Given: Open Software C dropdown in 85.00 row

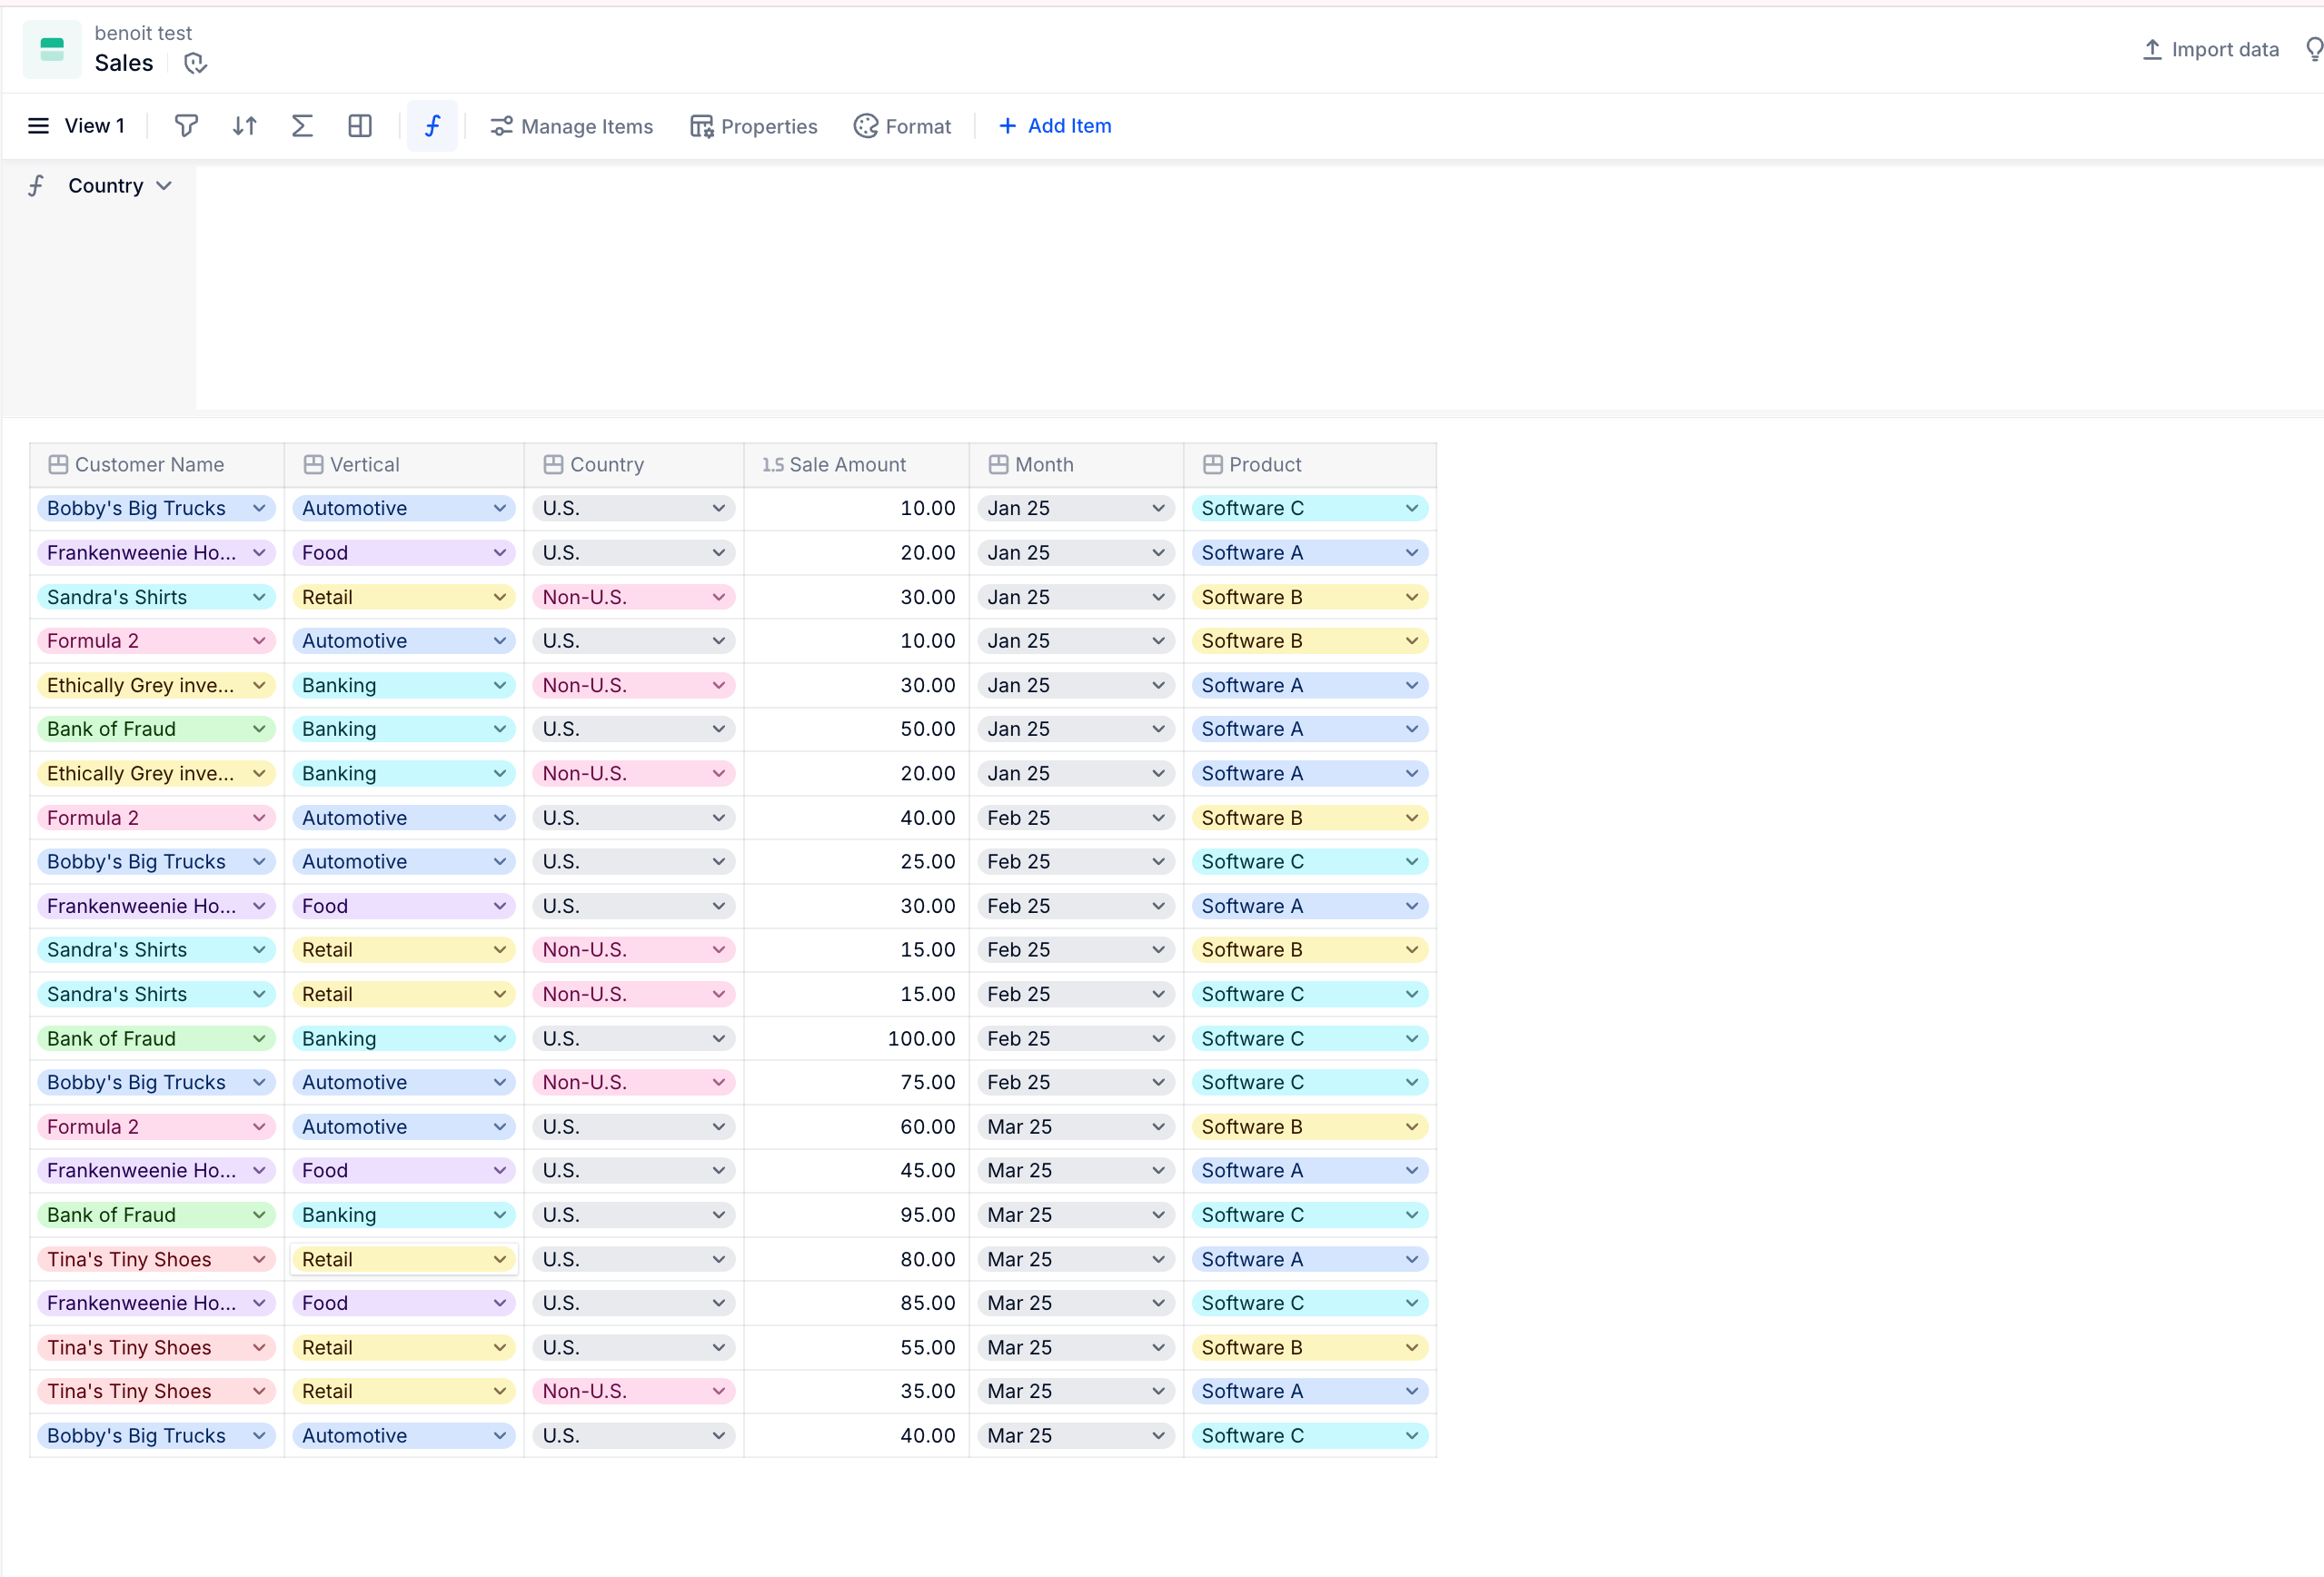Looking at the screenshot, I should [1310, 1304].
